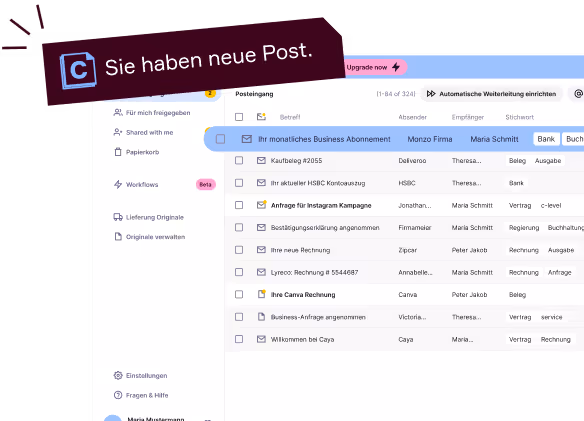Click the envelope icon of 'Ihre neue Rechnung'
This screenshot has width=584, height=421.
[261, 250]
